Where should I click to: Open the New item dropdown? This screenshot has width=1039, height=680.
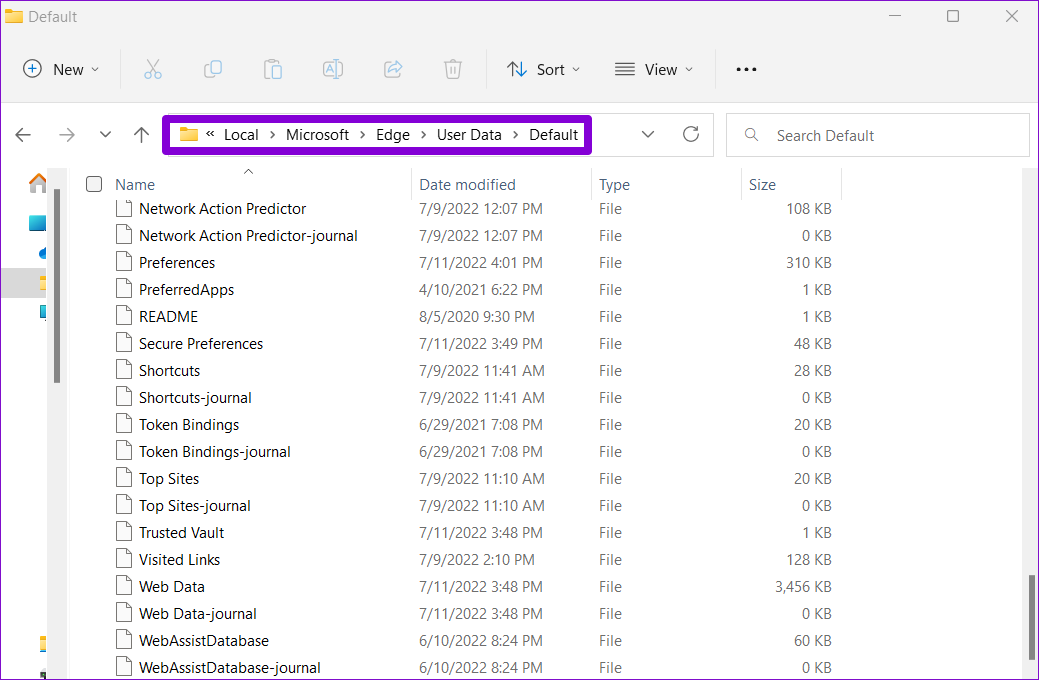point(61,69)
